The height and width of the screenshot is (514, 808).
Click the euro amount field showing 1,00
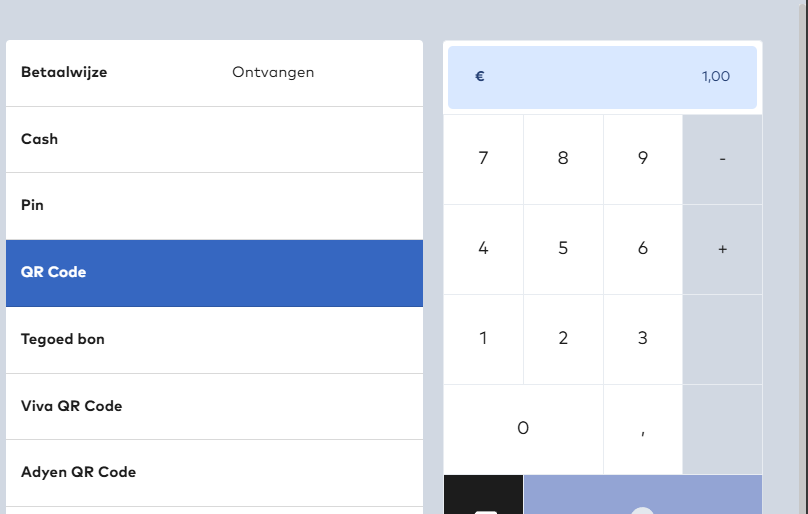point(602,77)
